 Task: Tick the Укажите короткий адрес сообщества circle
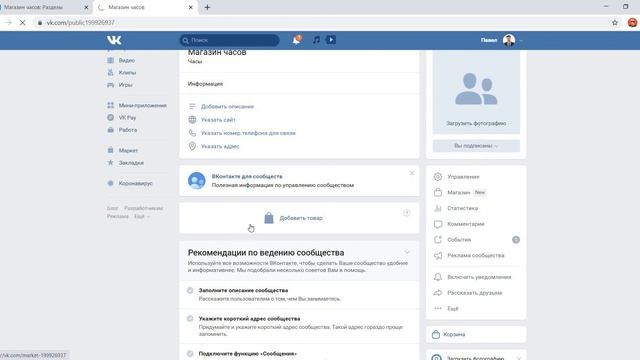click(x=190, y=319)
